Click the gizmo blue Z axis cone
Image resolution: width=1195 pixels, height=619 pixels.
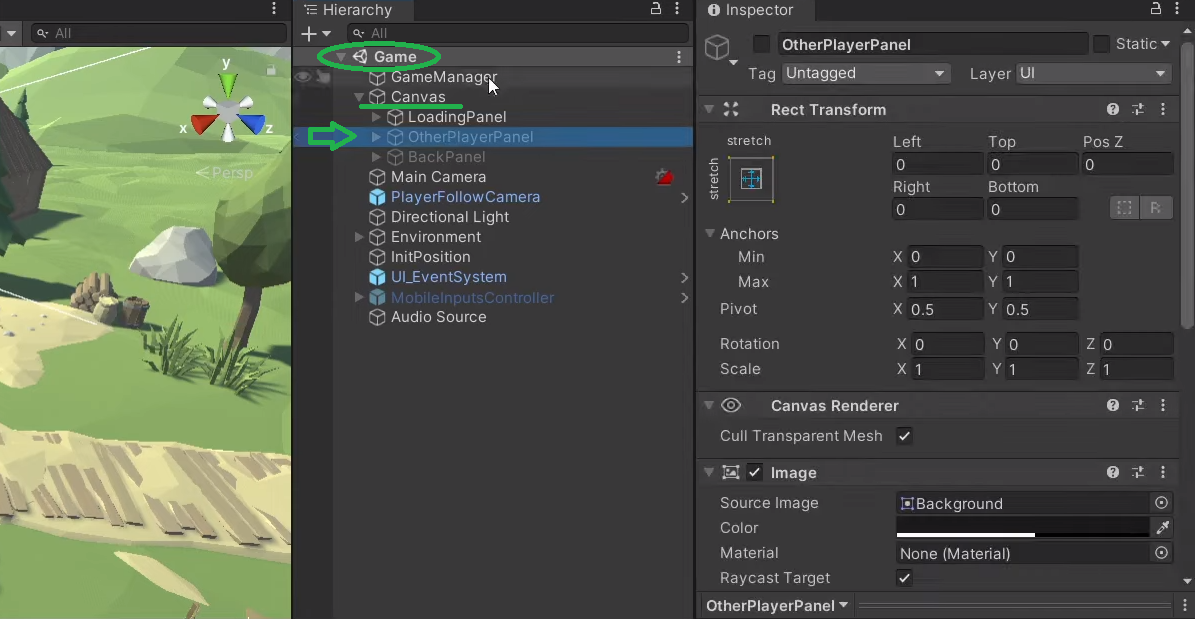point(251,124)
